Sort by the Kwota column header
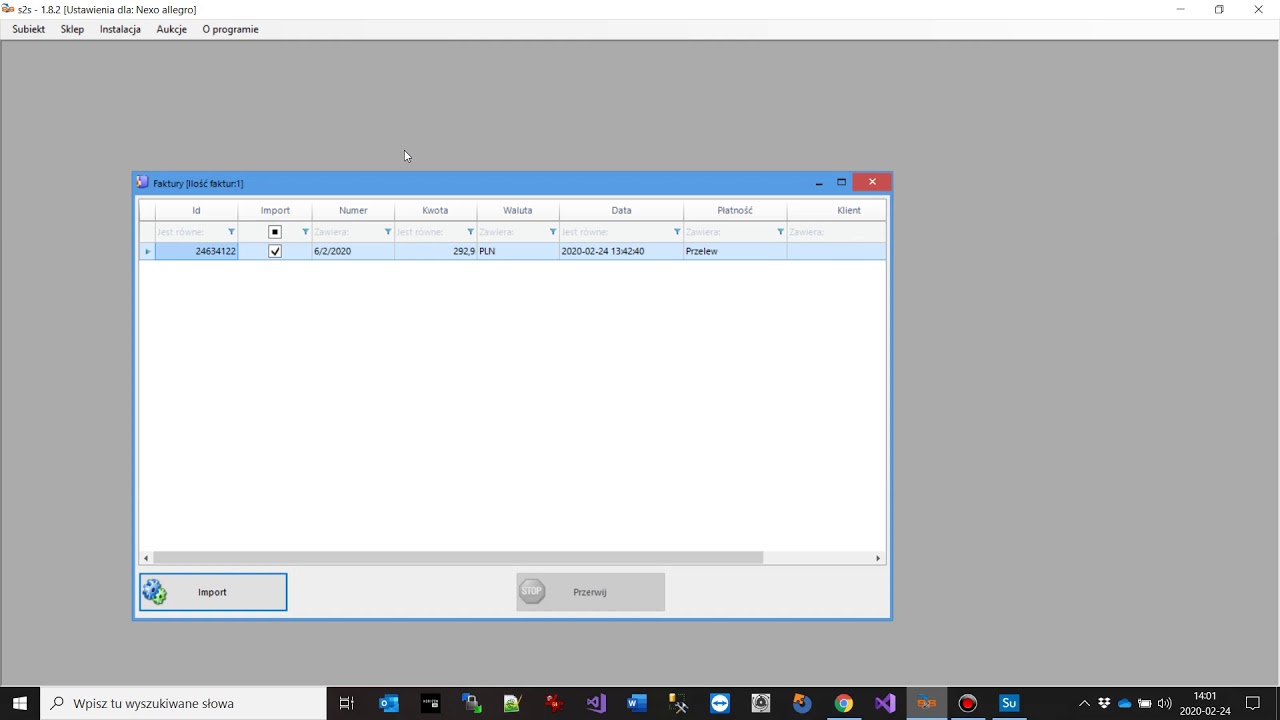 435,211
